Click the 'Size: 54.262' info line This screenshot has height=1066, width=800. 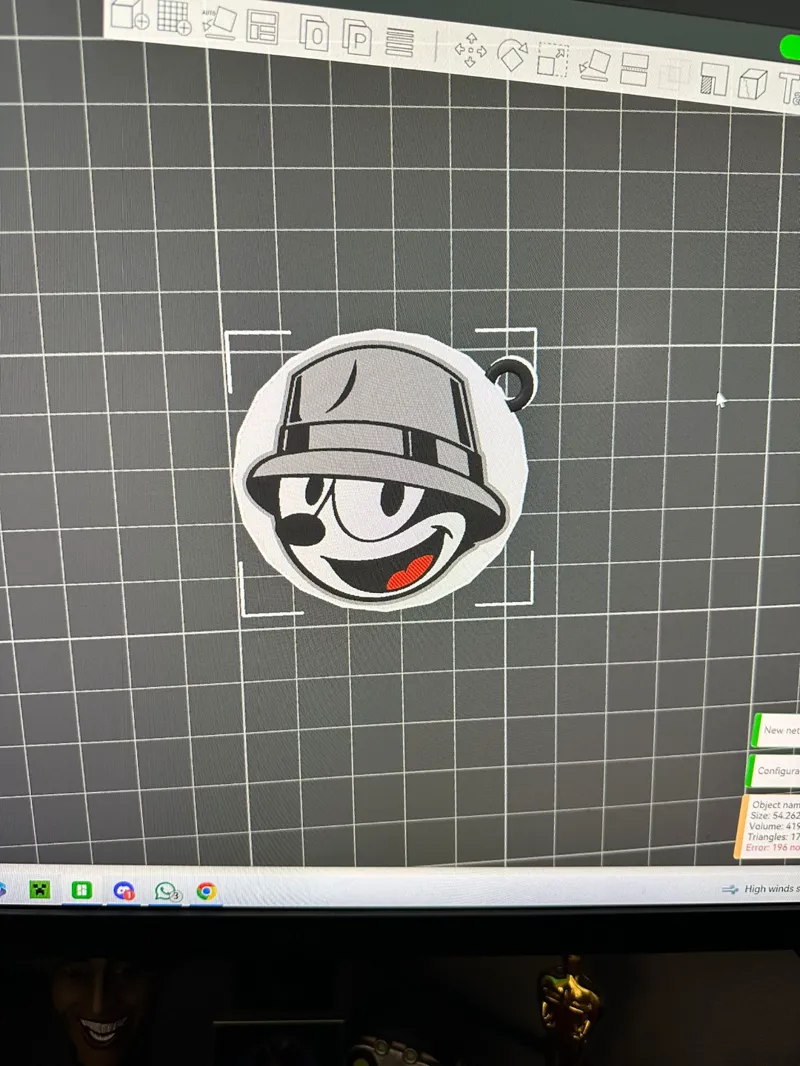[774, 815]
